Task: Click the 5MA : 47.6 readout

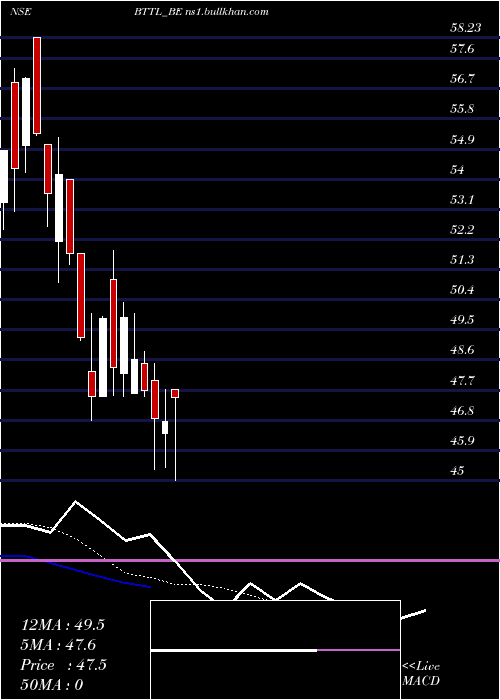Action: (x=58, y=645)
